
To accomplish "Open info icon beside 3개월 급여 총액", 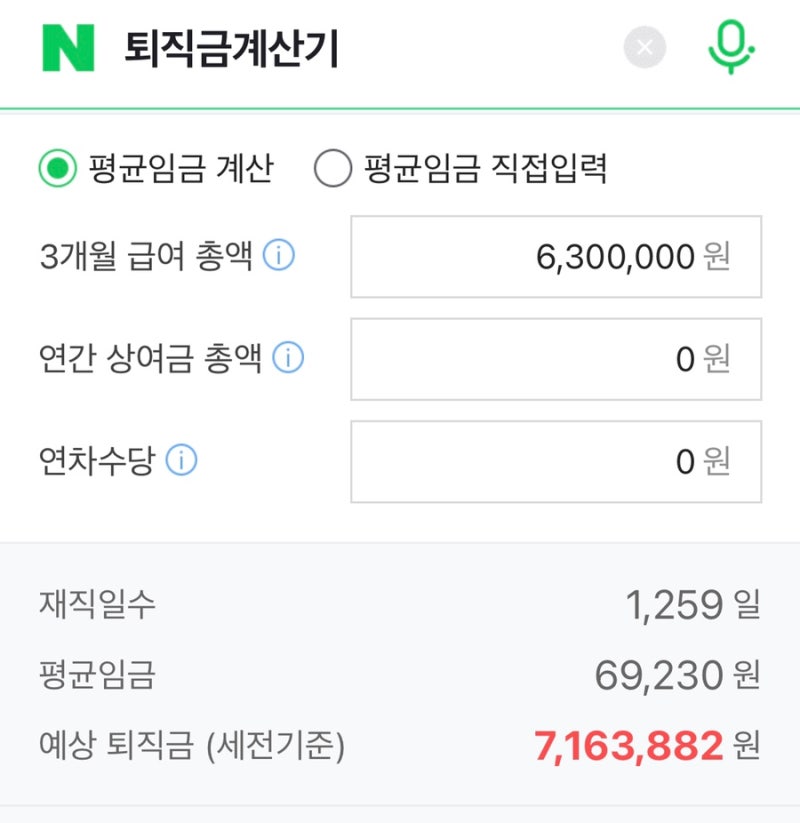I will [279, 255].
